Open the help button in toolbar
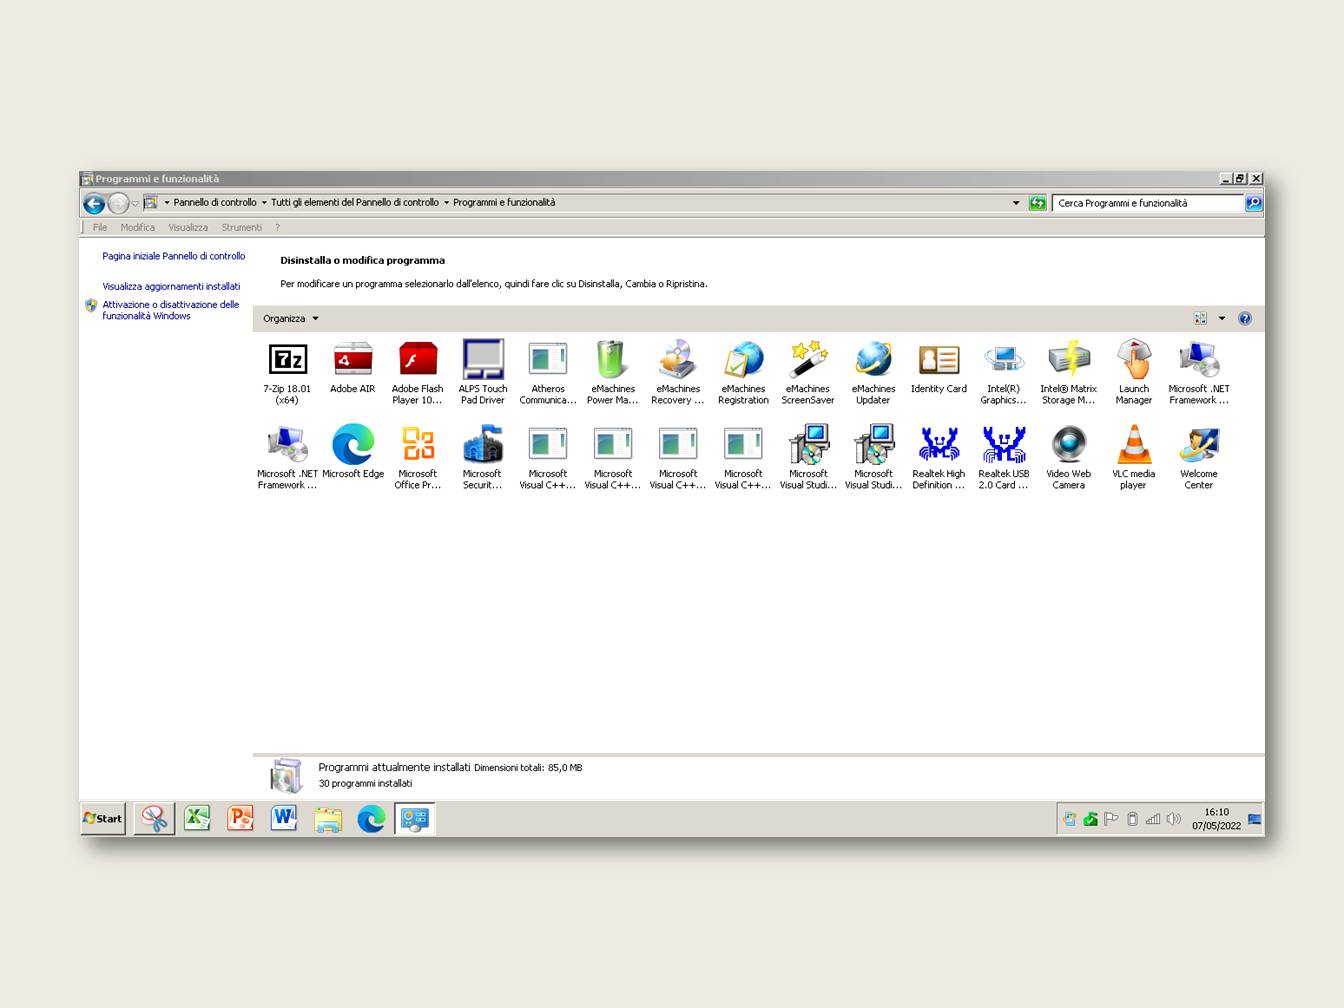 (1245, 319)
